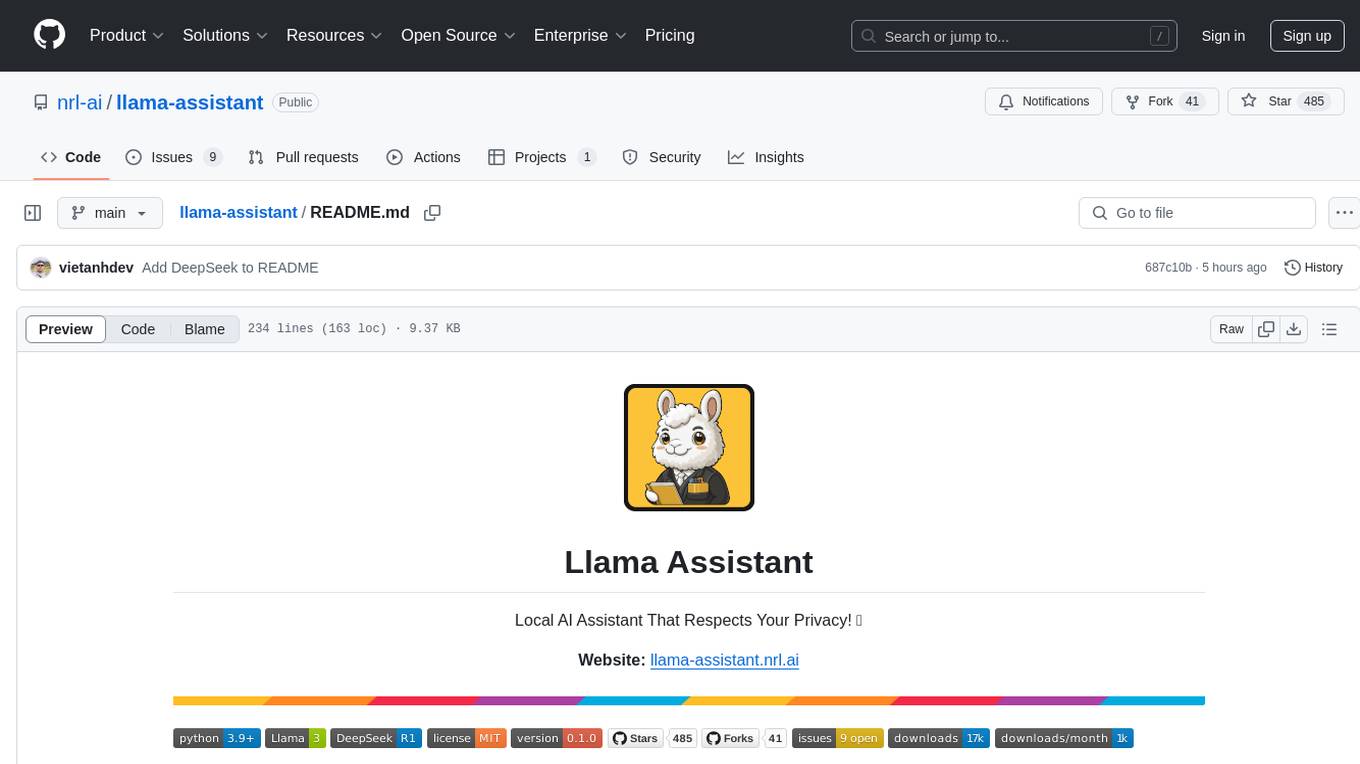Image resolution: width=1360 pixels, height=764 pixels.
Task: Open the Pull requests tab
Action: coord(303,157)
